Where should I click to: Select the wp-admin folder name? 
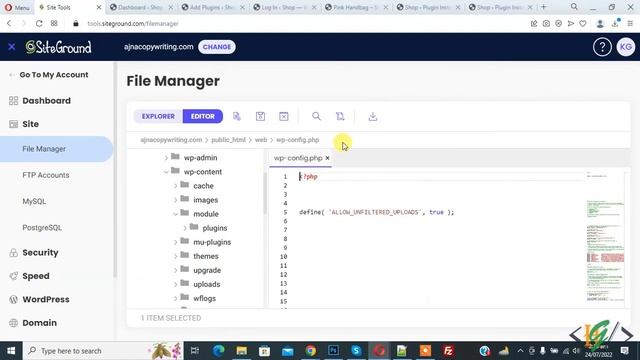(x=200, y=158)
